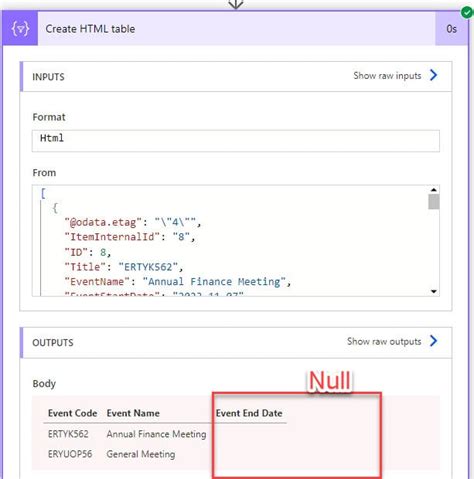Click the From JSON scroll down arrow
Image resolution: width=474 pixels, height=479 pixels.
pyautogui.click(x=434, y=291)
